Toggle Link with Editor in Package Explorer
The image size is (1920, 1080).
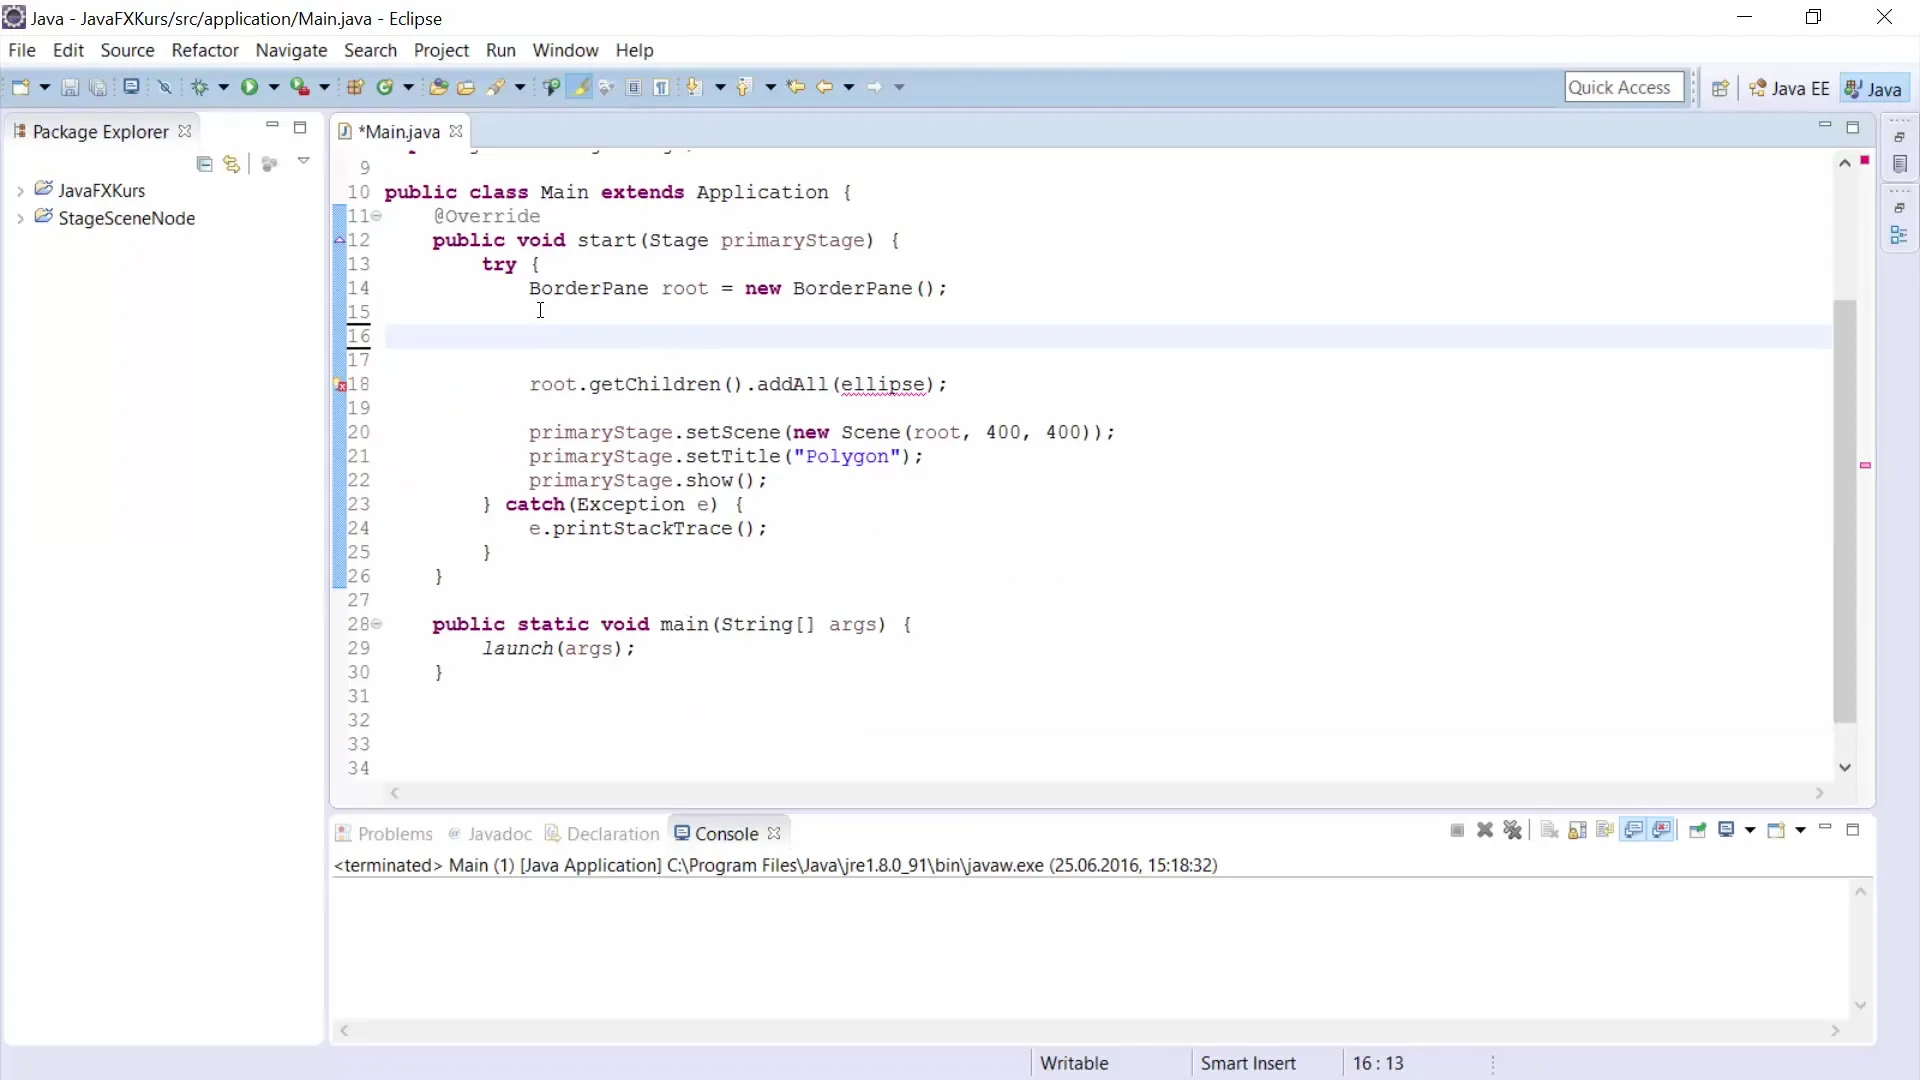pos(232,163)
